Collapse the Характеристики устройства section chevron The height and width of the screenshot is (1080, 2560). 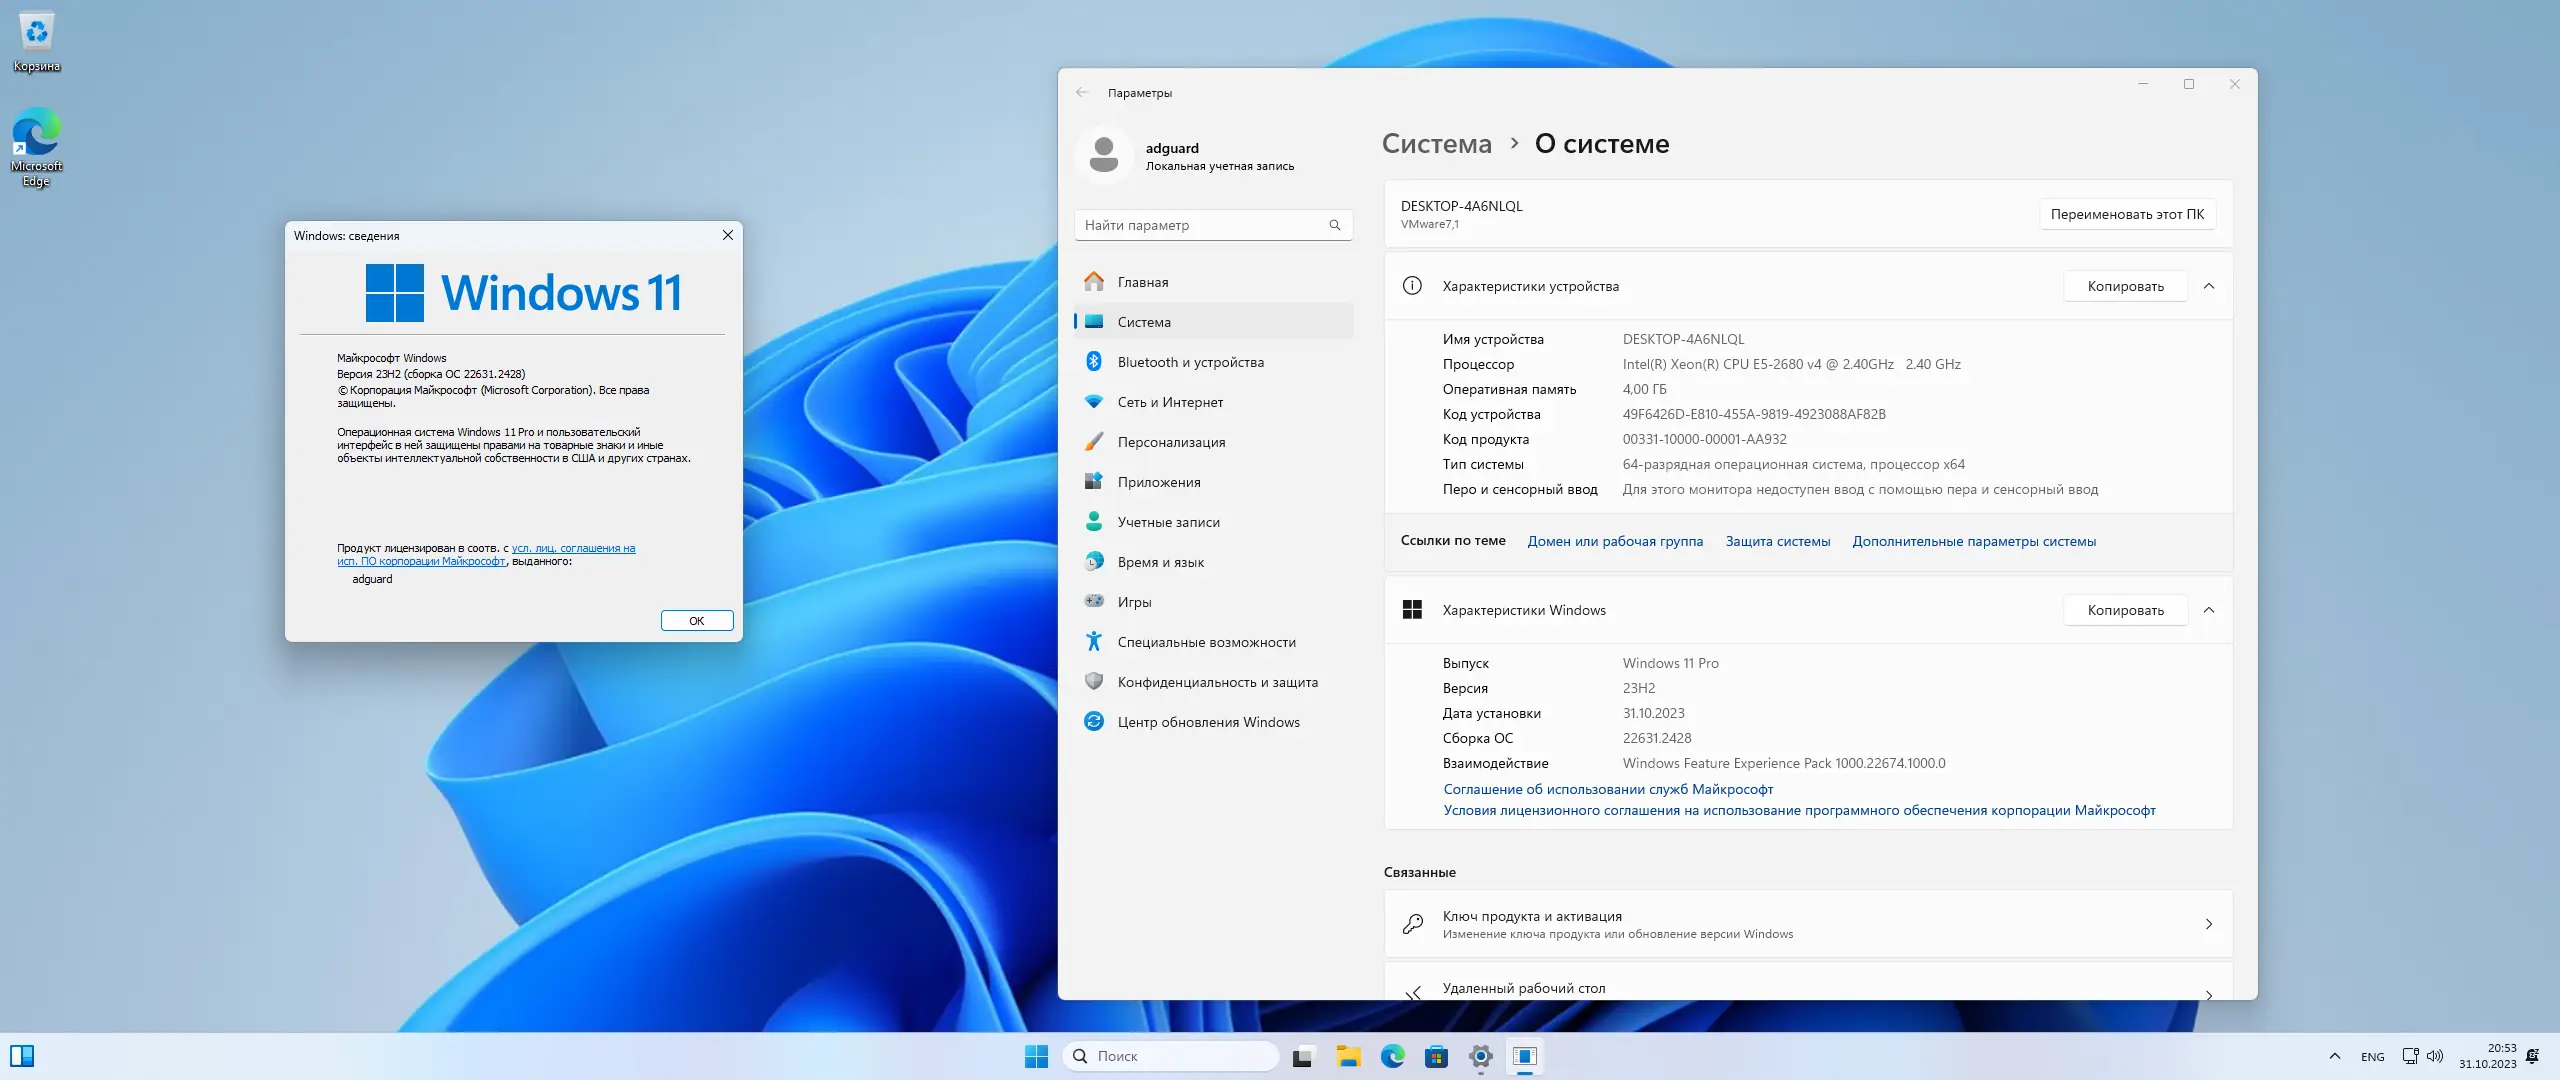point(2209,286)
